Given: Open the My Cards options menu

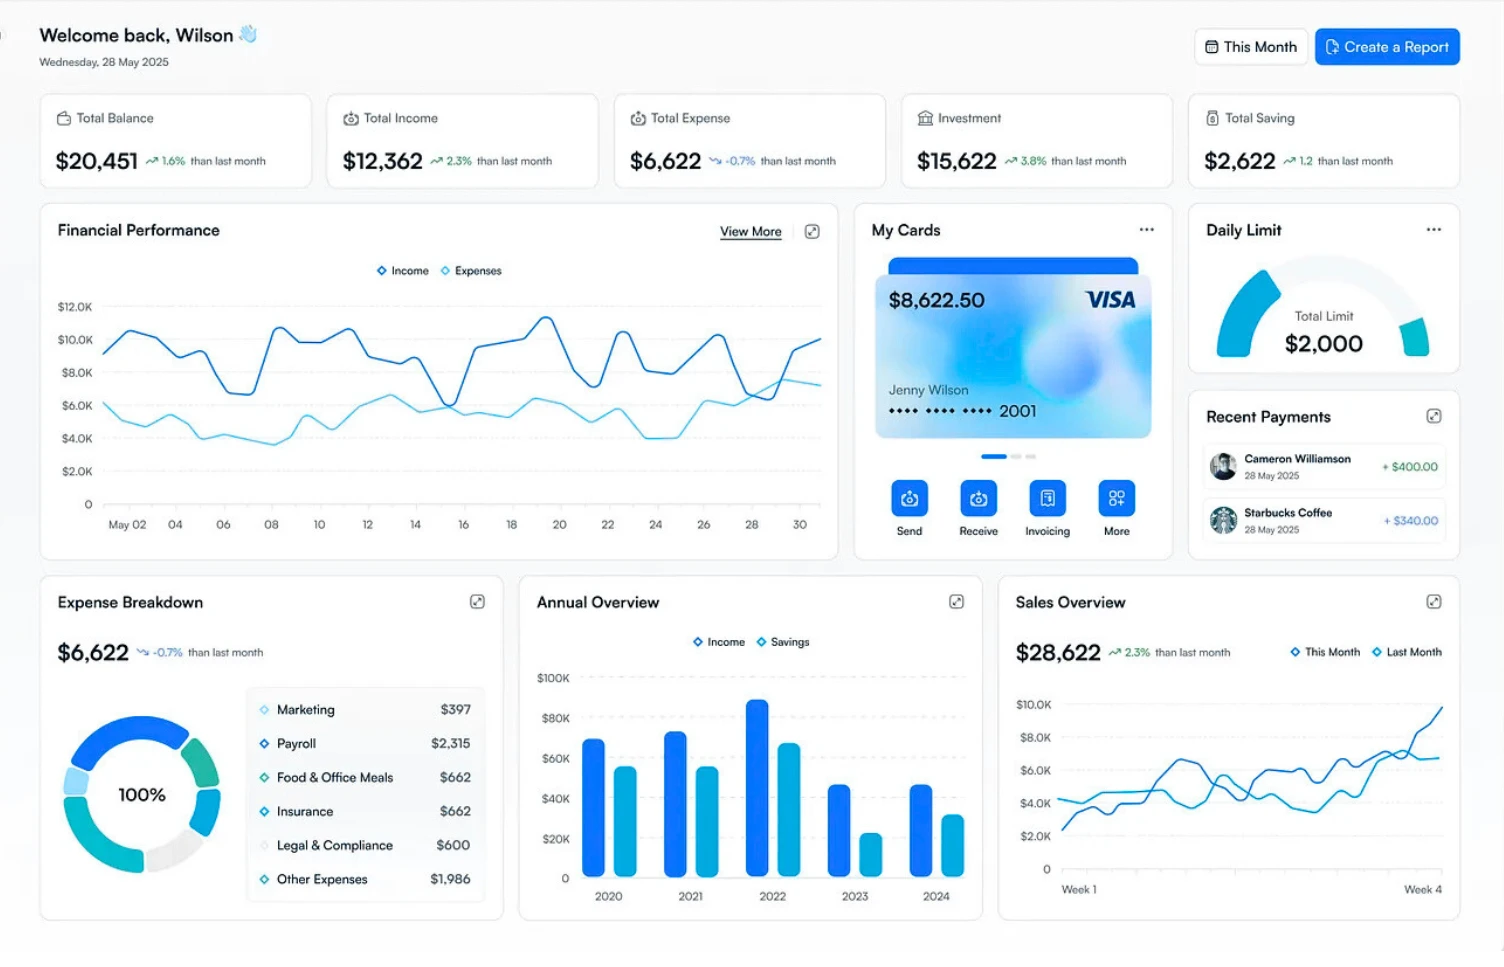Looking at the screenshot, I should [x=1146, y=229].
